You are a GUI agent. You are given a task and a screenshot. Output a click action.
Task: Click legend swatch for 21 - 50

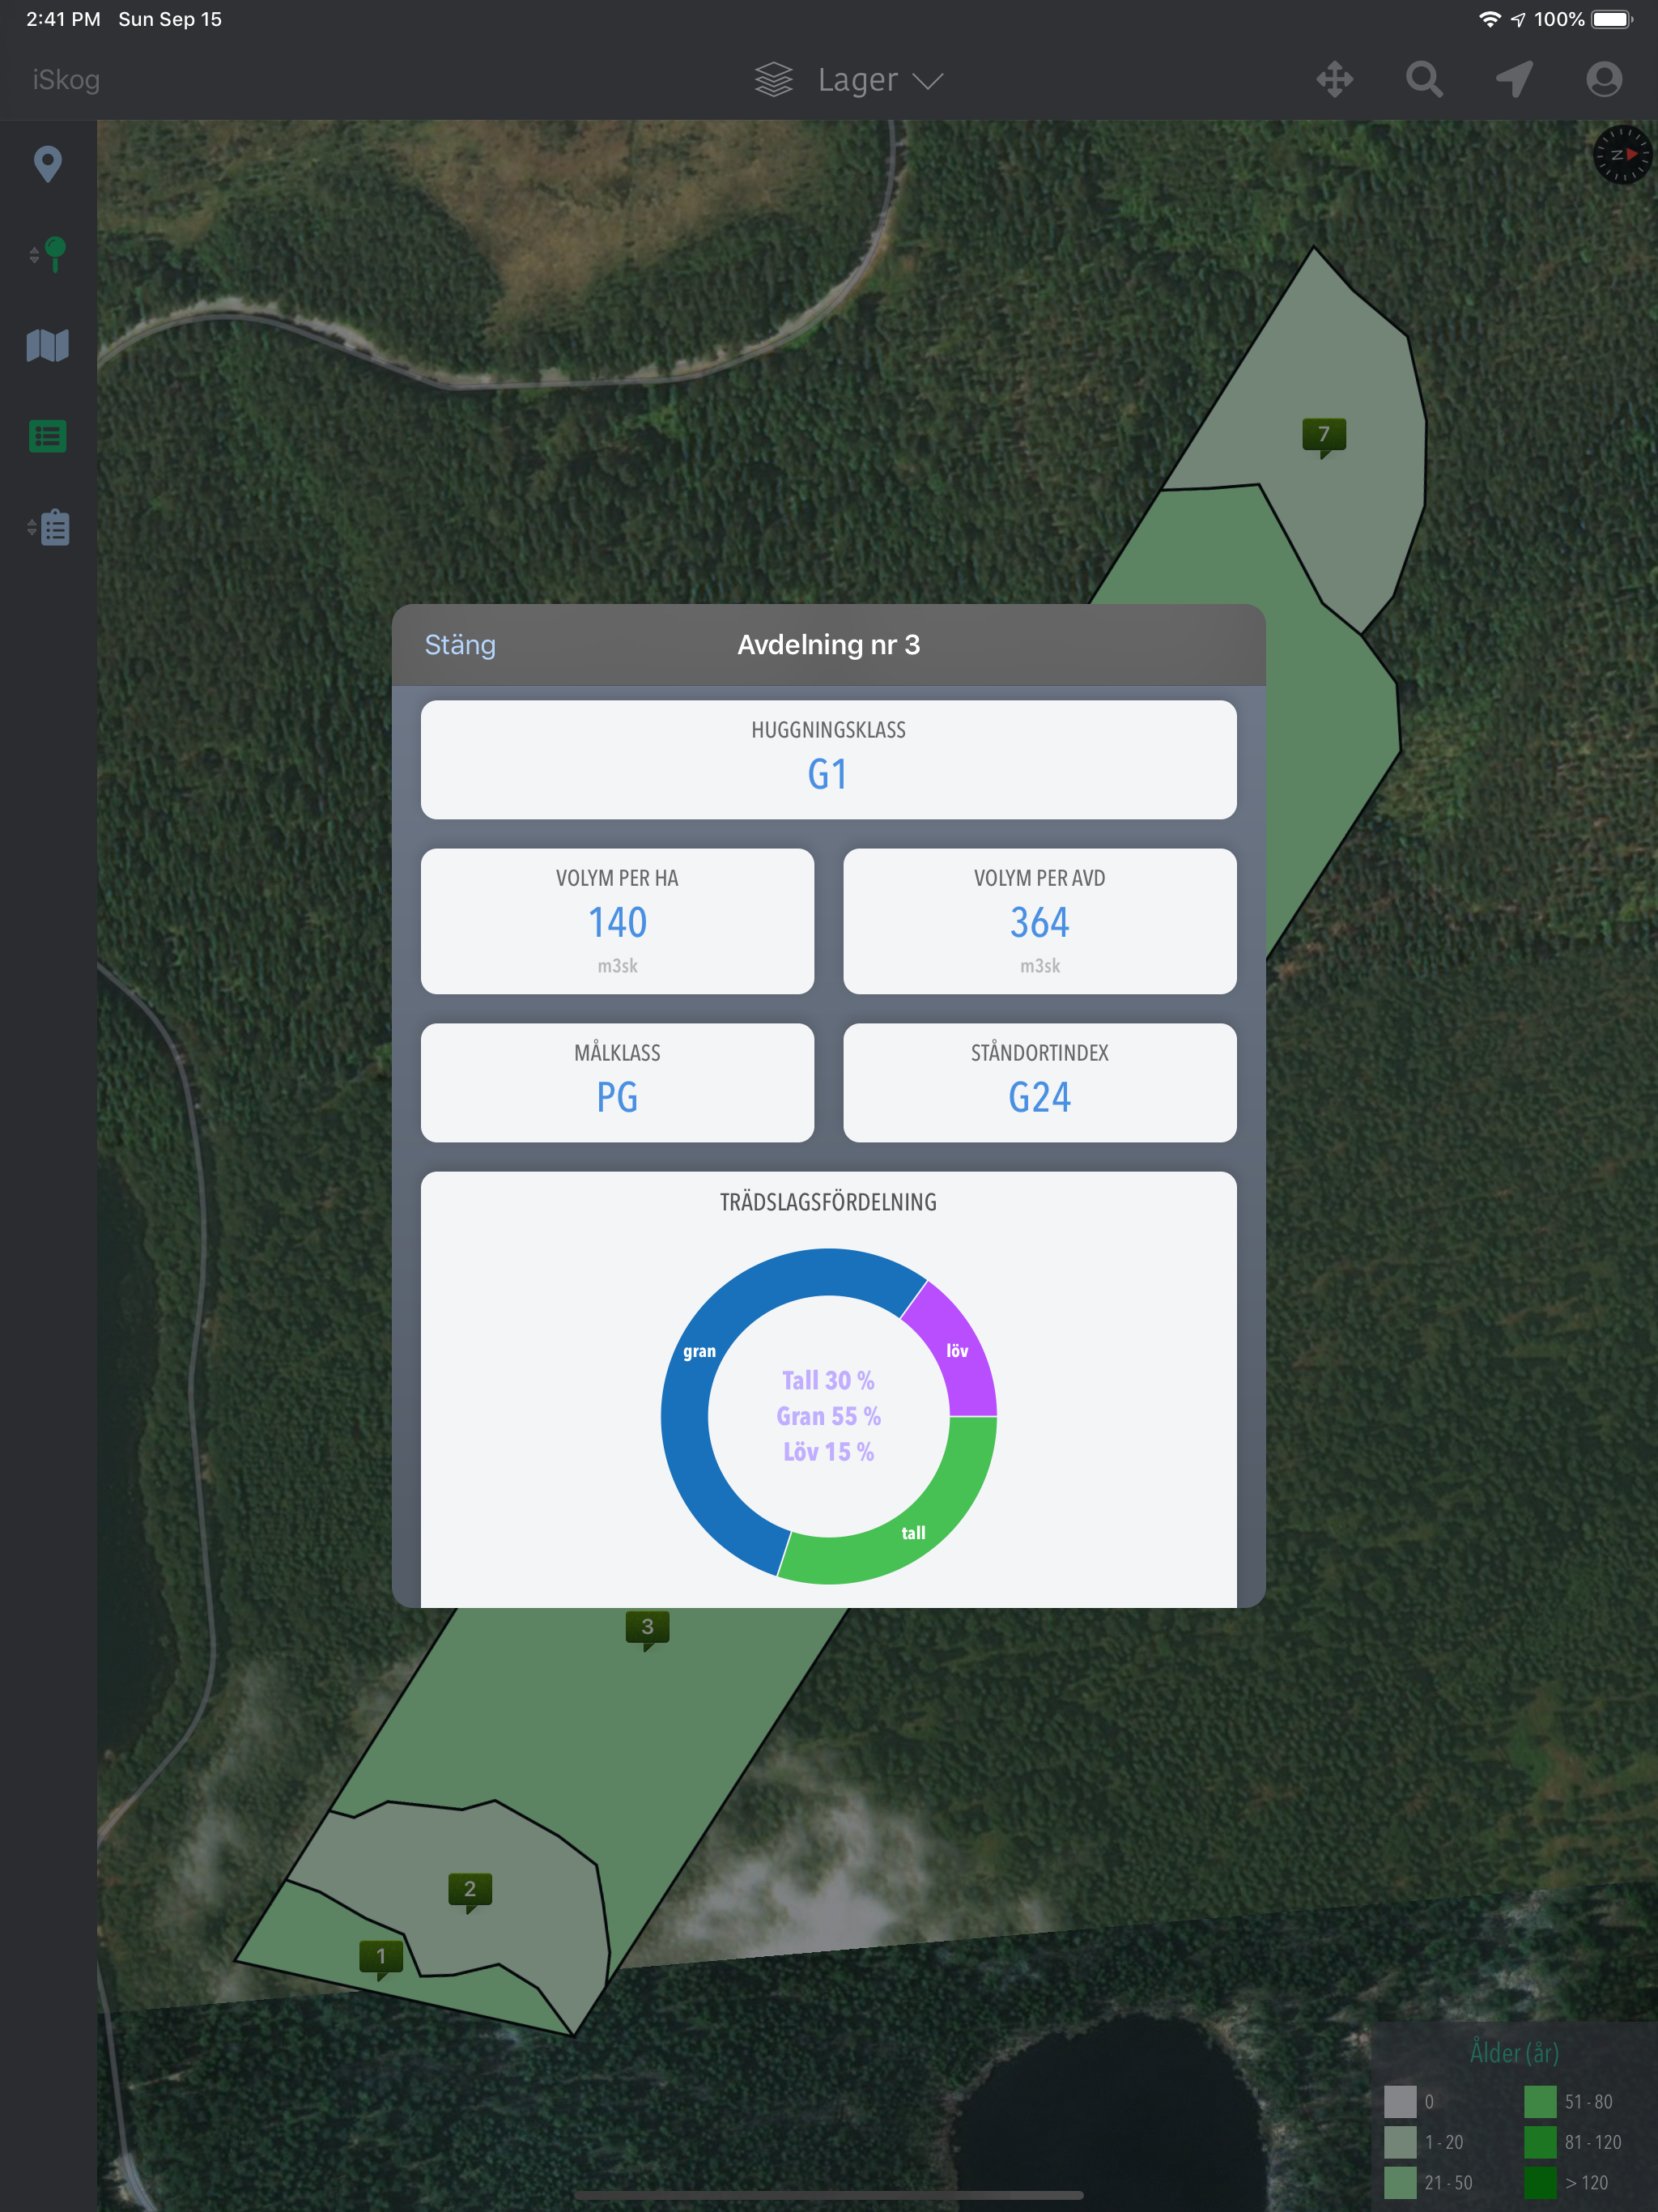point(1400,2183)
